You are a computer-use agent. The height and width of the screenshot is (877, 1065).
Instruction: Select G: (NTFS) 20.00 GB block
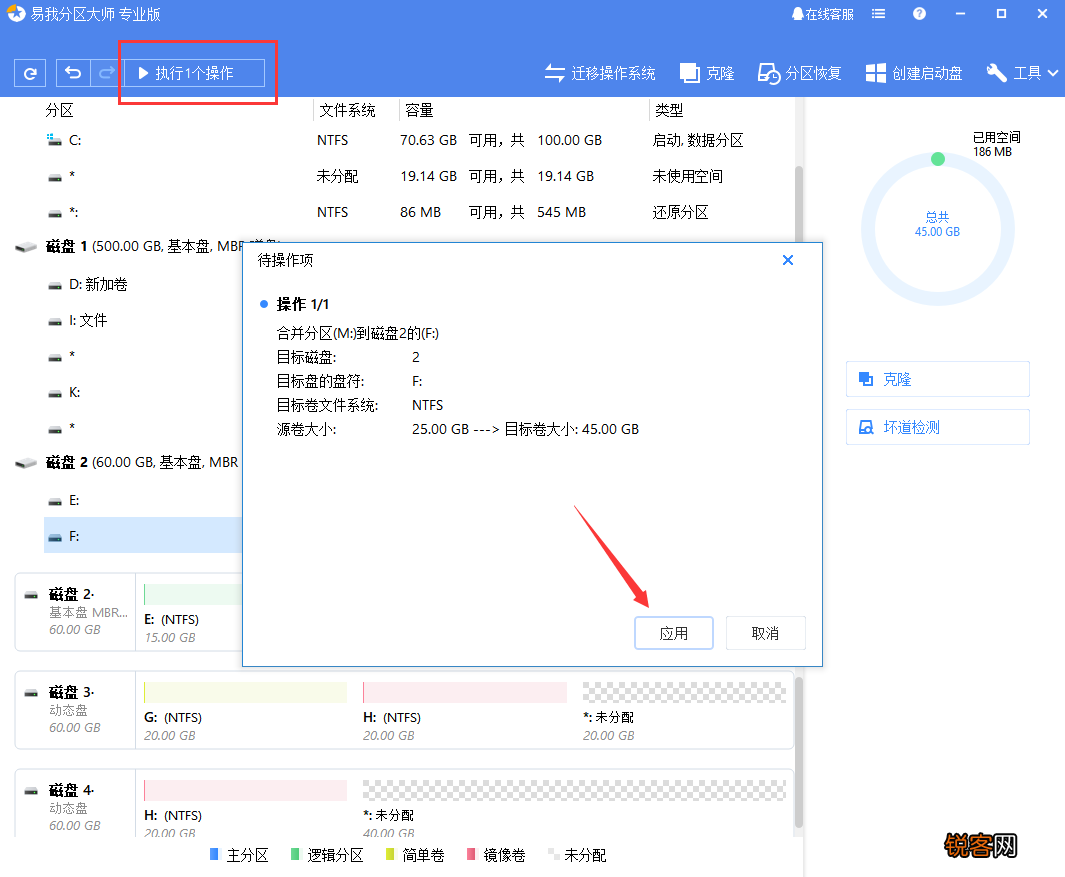[245, 711]
